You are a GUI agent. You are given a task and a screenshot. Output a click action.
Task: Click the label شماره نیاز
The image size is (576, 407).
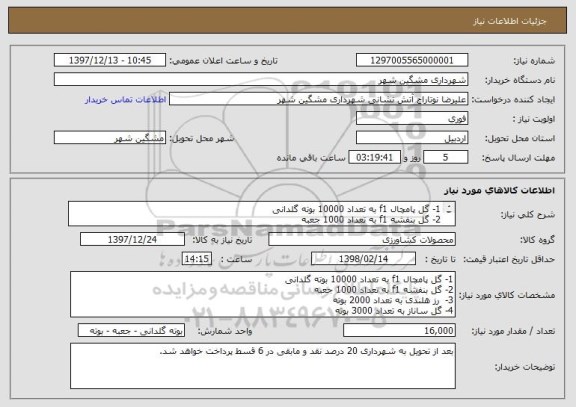point(534,61)
